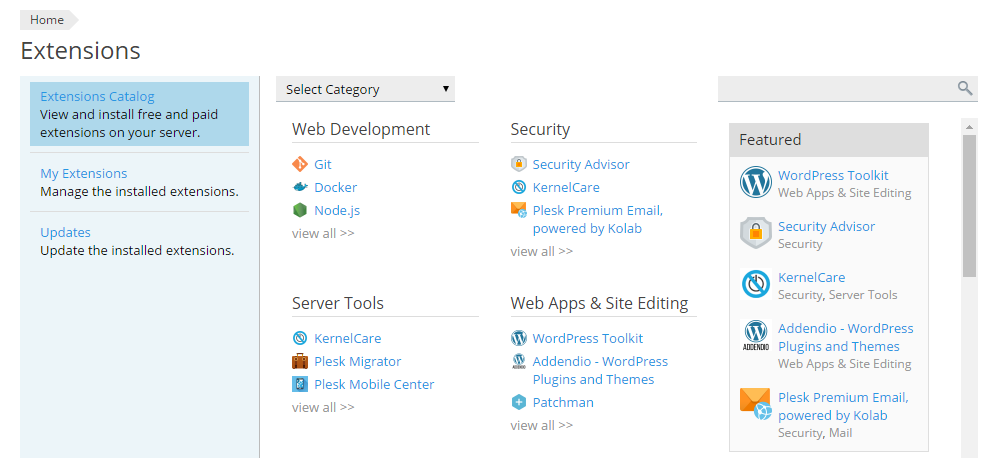Click the vertical scrollbar beside Featured
The image size is (993, 458).
pos(969,205)
